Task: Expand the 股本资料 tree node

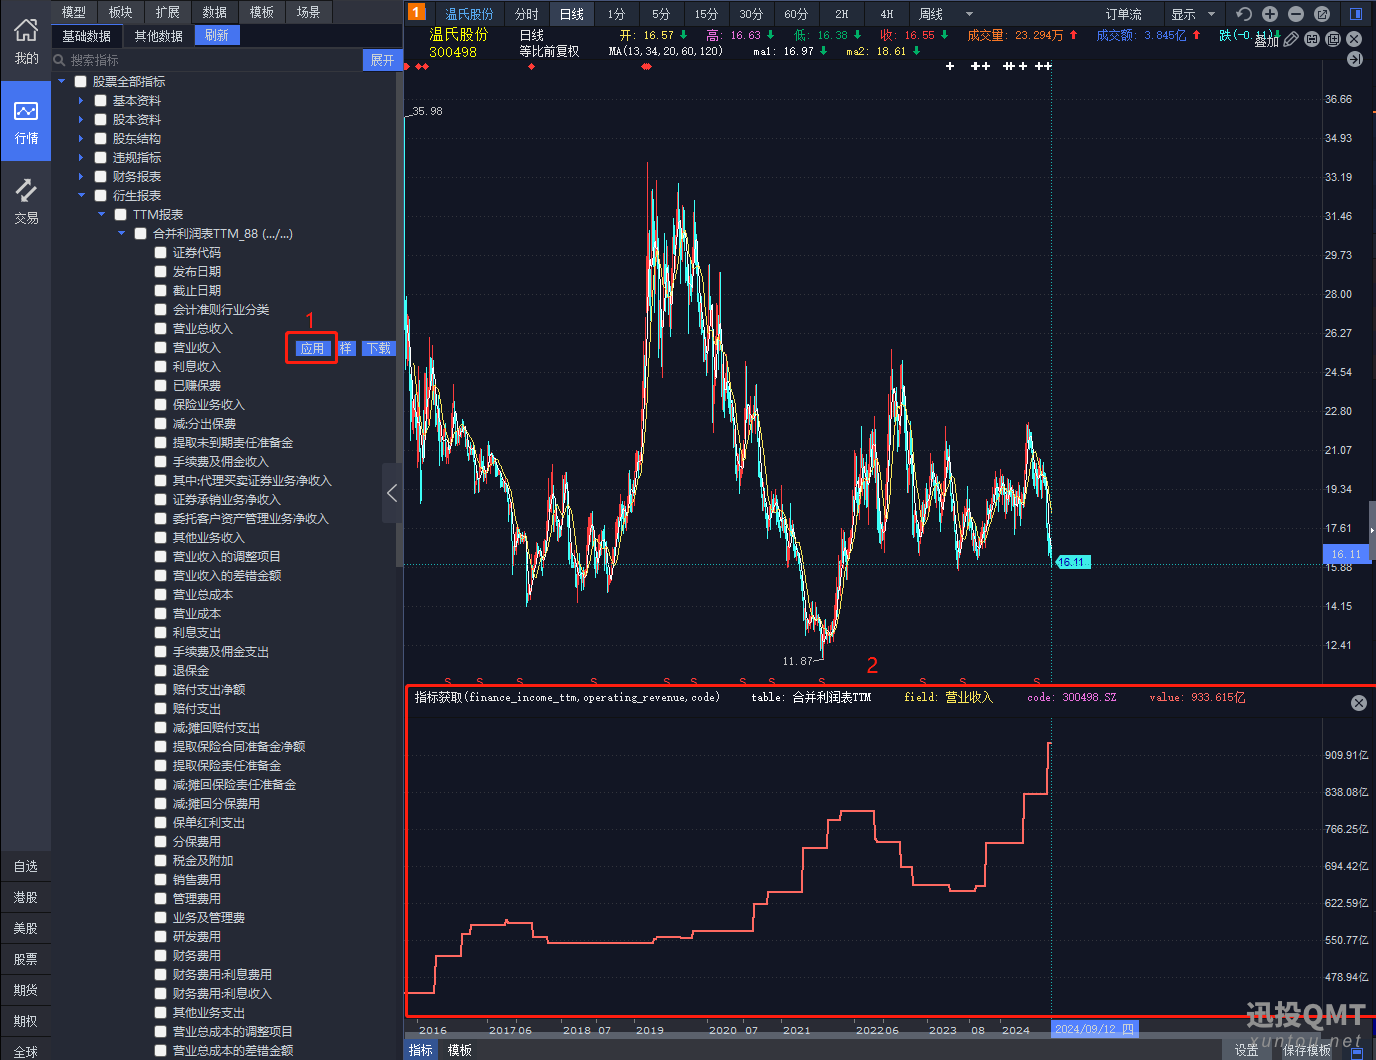Action: (x=82, y=119)
